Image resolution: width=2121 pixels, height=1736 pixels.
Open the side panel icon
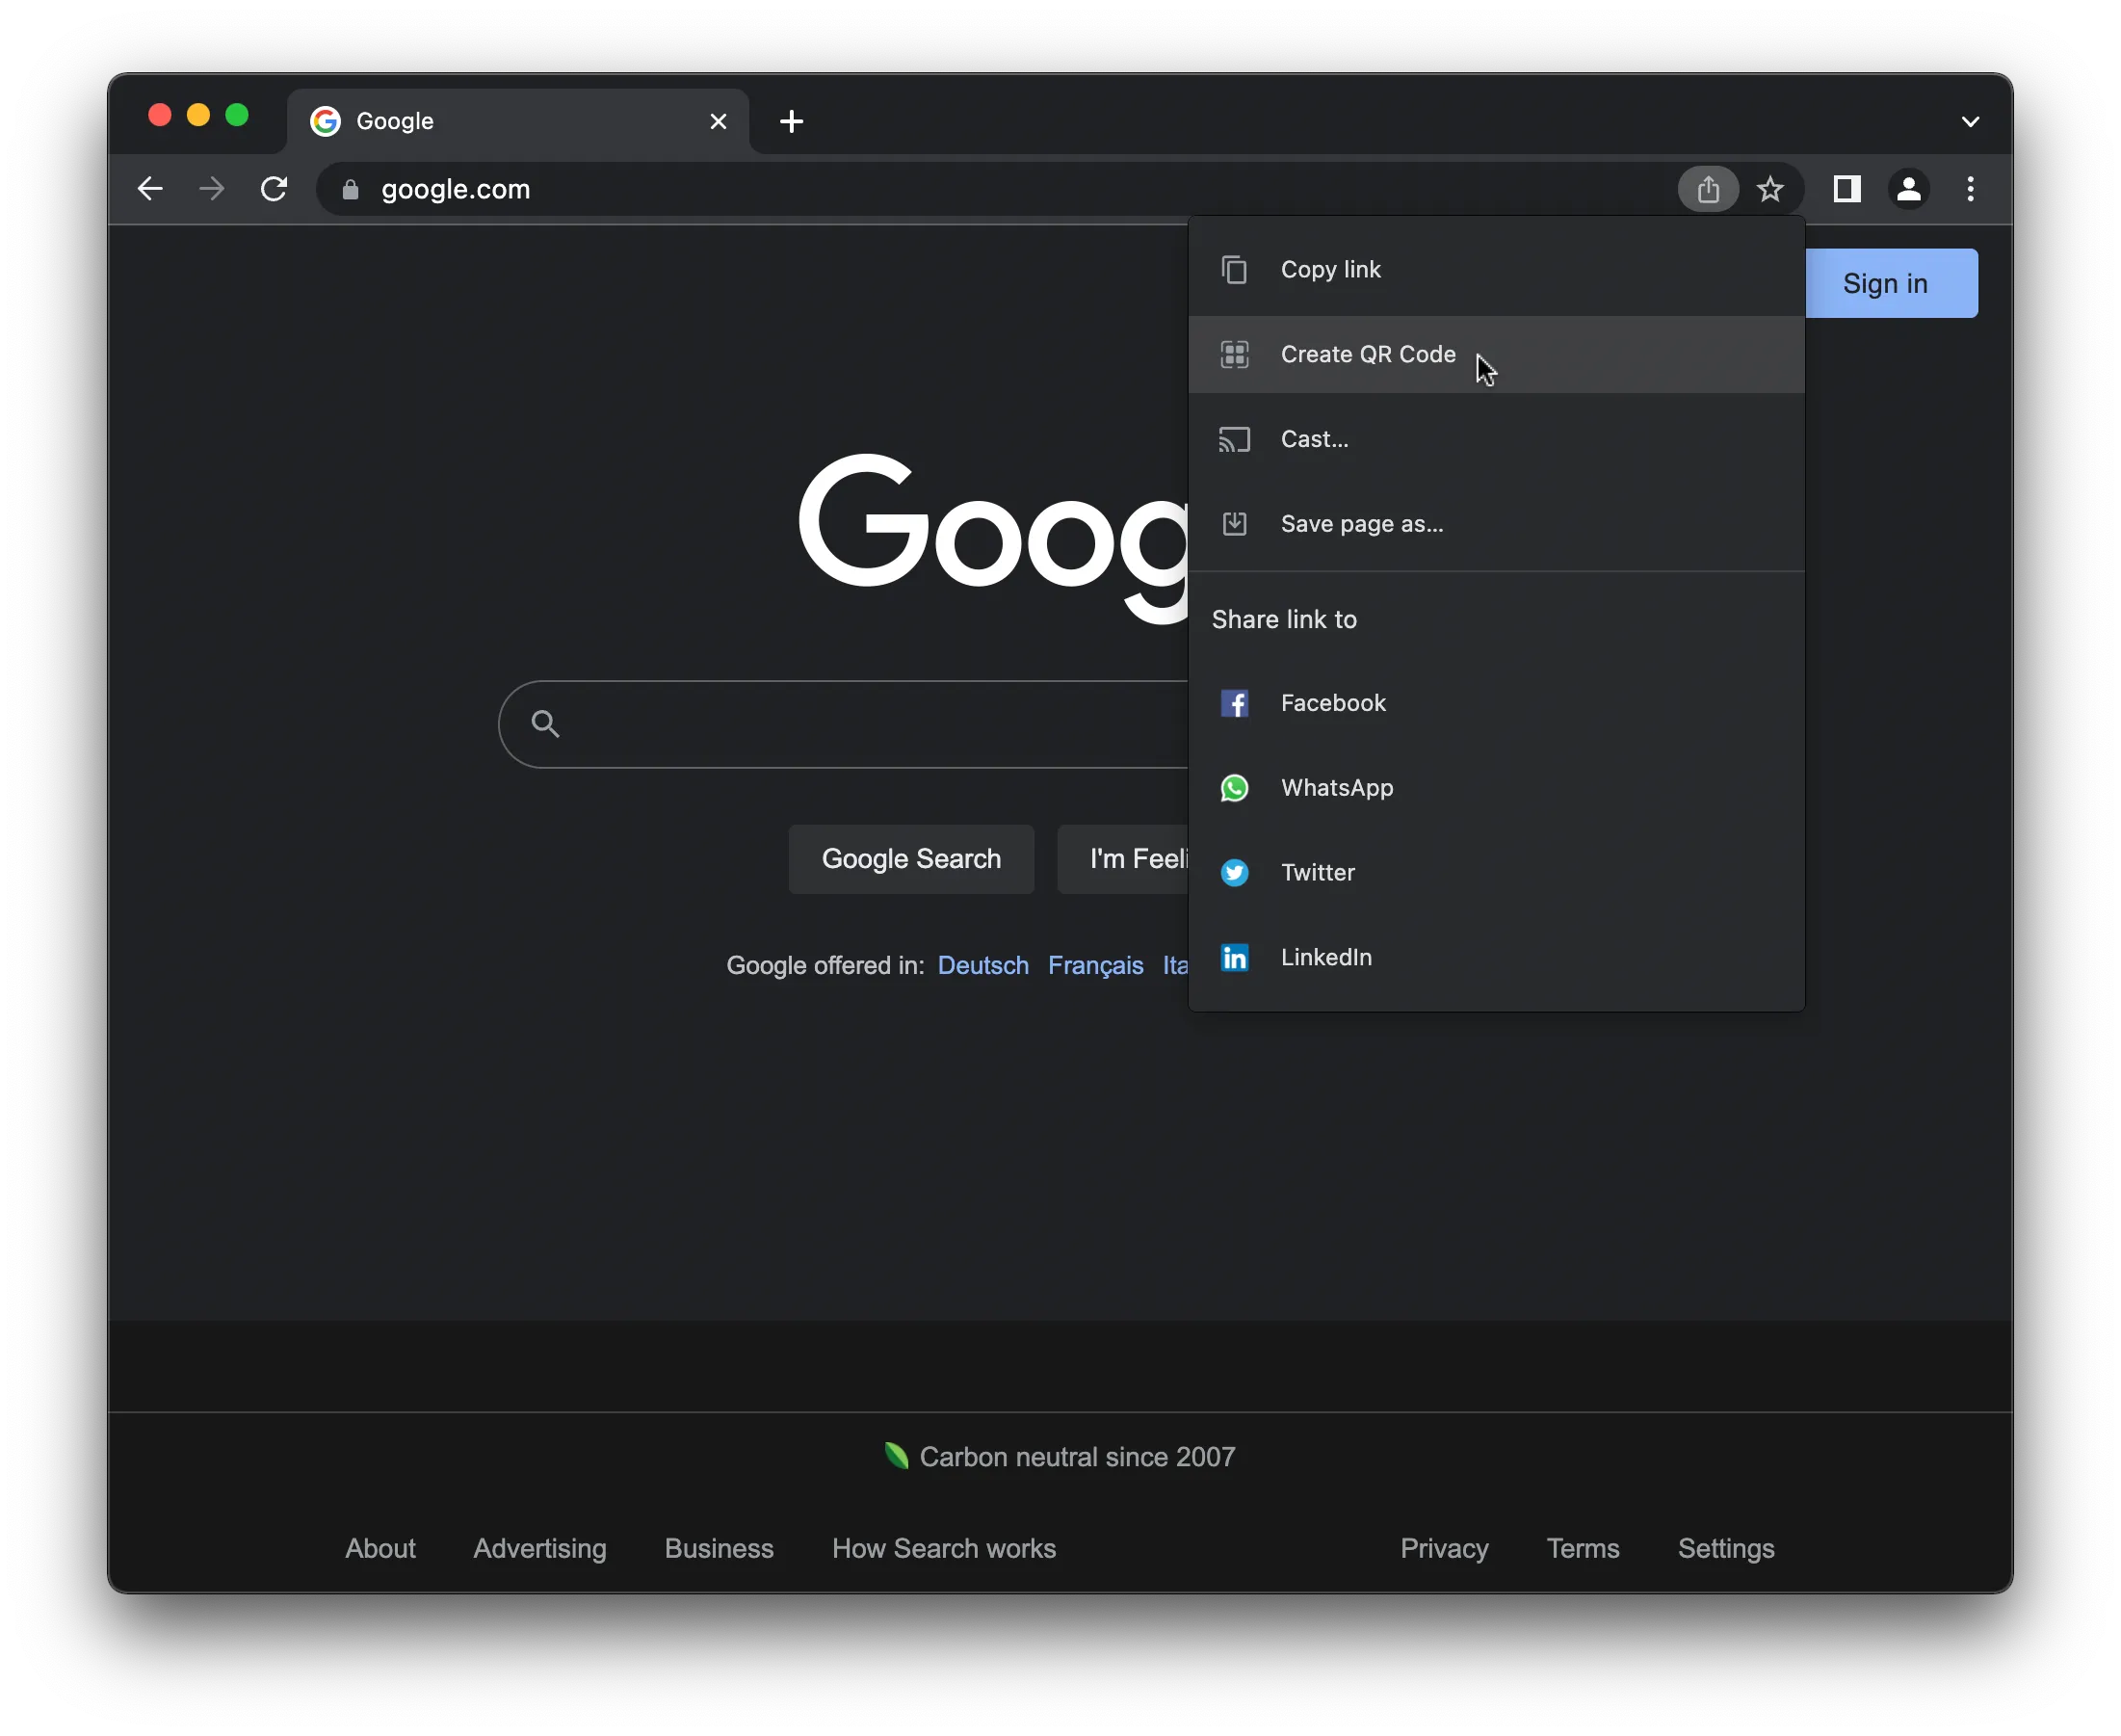tap(1846, 189)
